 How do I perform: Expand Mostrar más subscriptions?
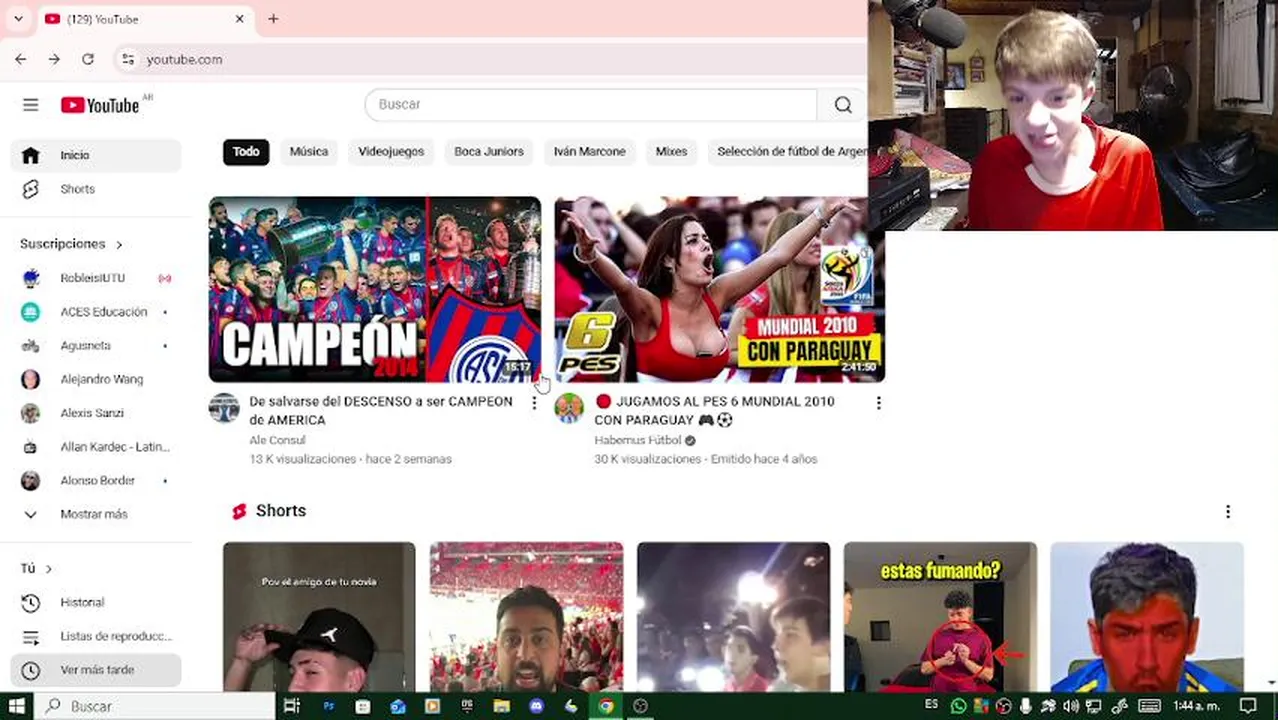(96, 514)
